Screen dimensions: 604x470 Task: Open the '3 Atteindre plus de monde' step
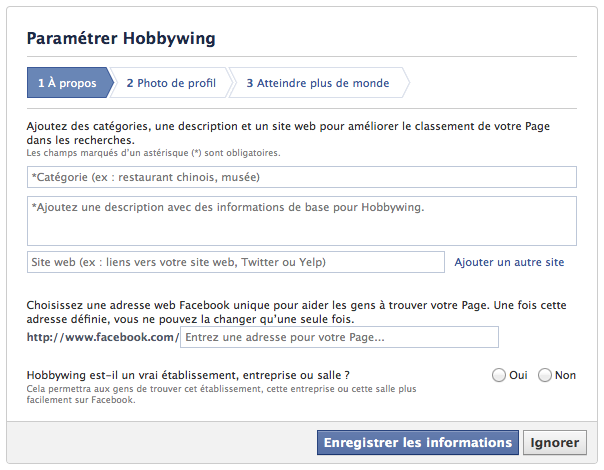[x=318, y=83]
